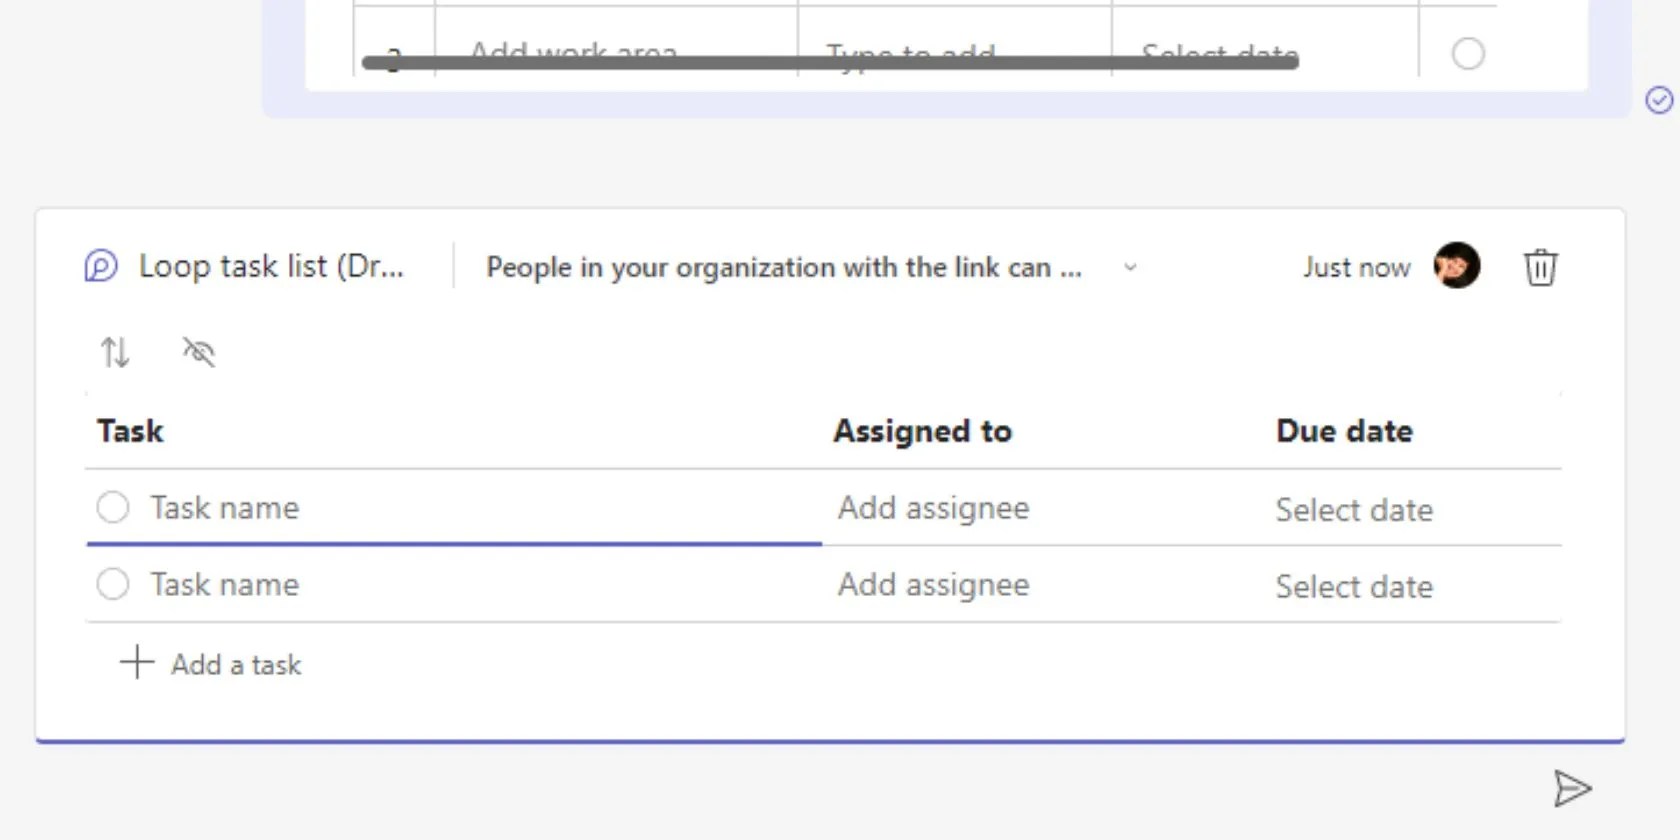This screenshot has height=840, width=1680.
Task: Mark the second Task name as complete
Action: click(x=113, y=584)
